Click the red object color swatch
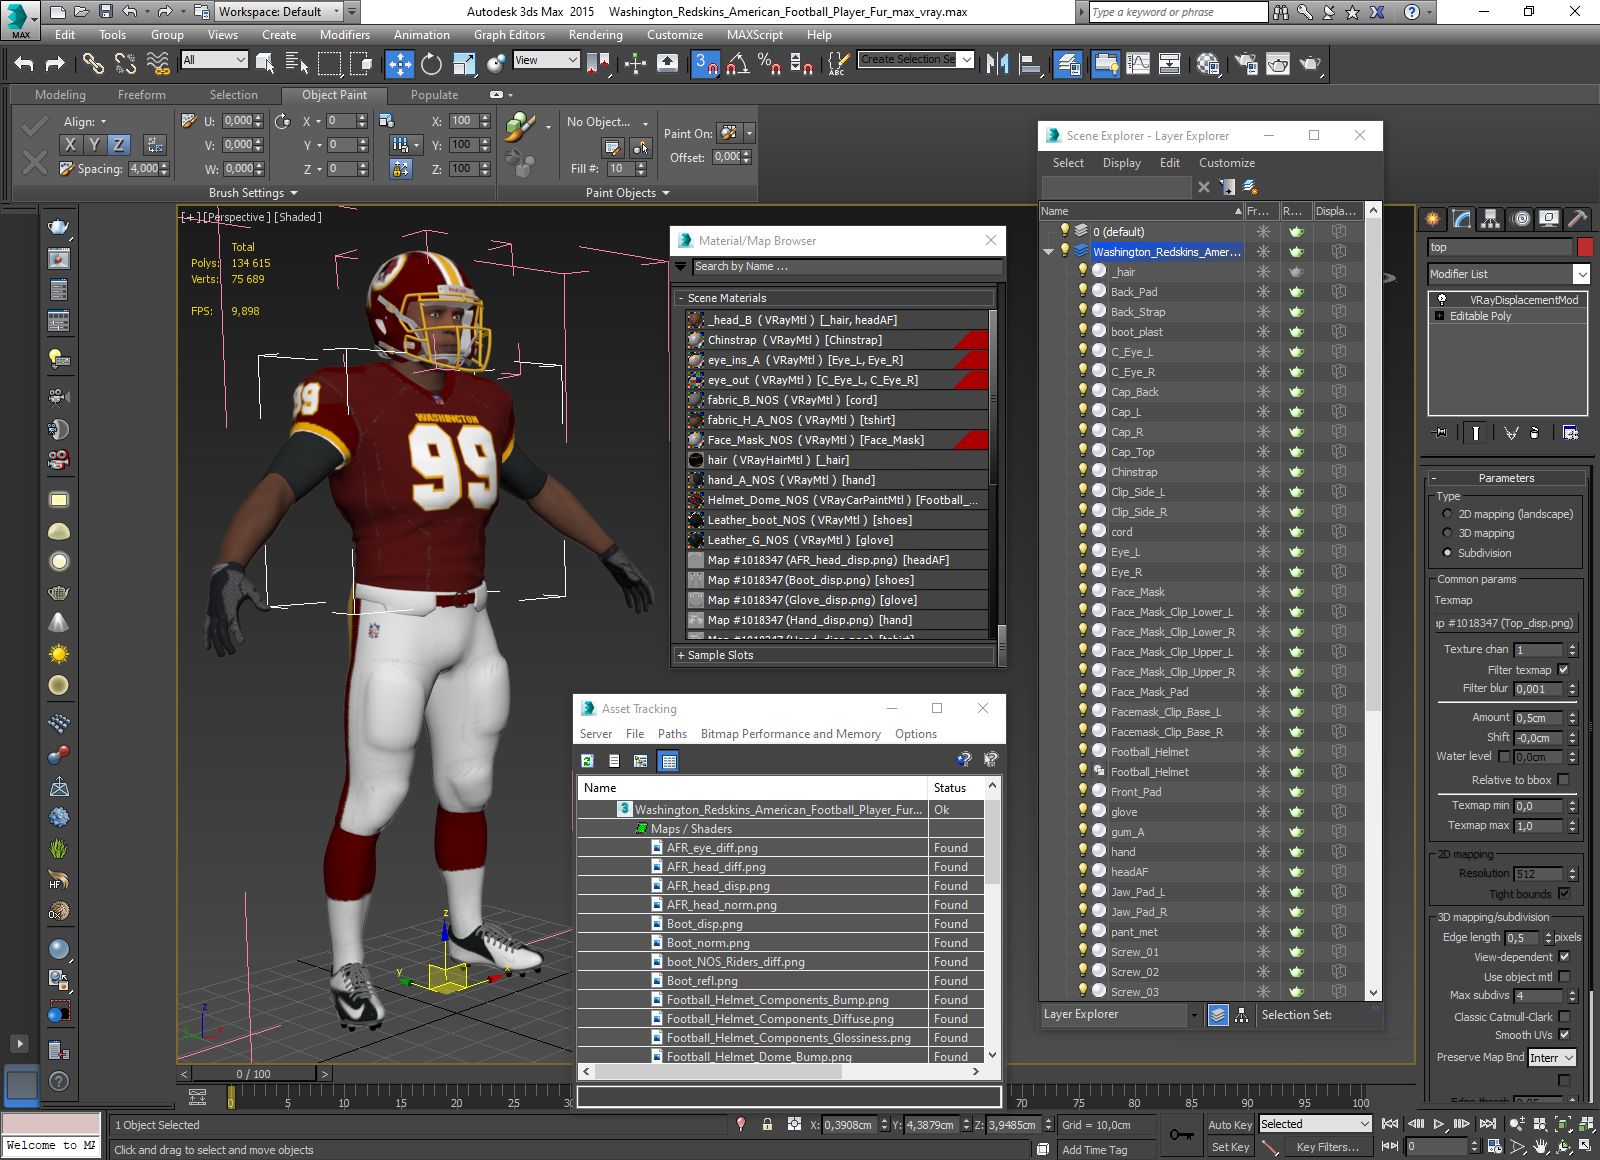Screen dimensions: 1600x1160 (1585, 247)
